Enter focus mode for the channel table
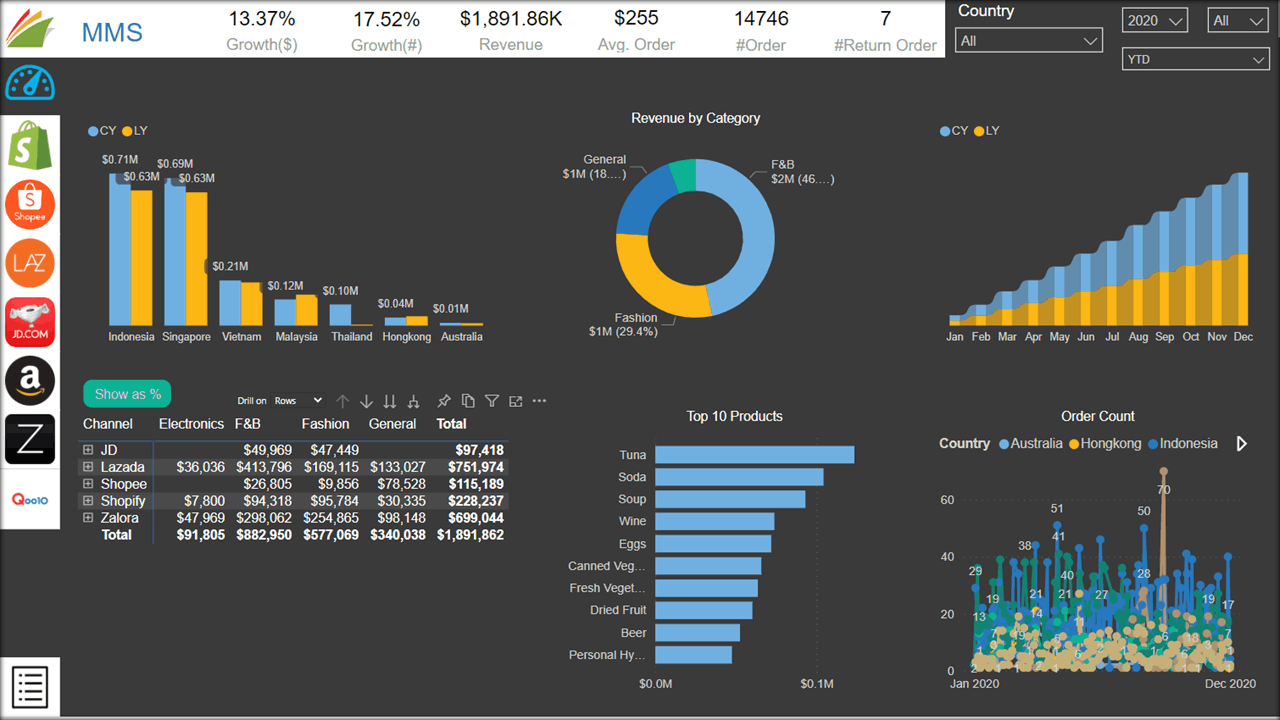This screenshot has width=1280, height=720. 515,400
